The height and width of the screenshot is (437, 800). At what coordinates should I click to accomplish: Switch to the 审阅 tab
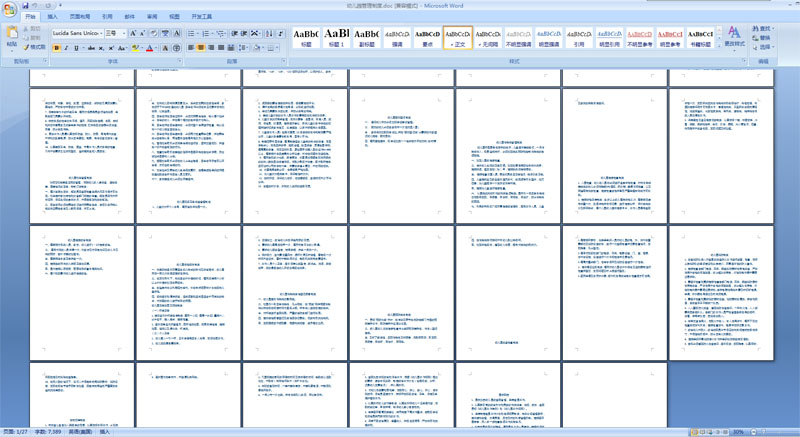point(152,17)
